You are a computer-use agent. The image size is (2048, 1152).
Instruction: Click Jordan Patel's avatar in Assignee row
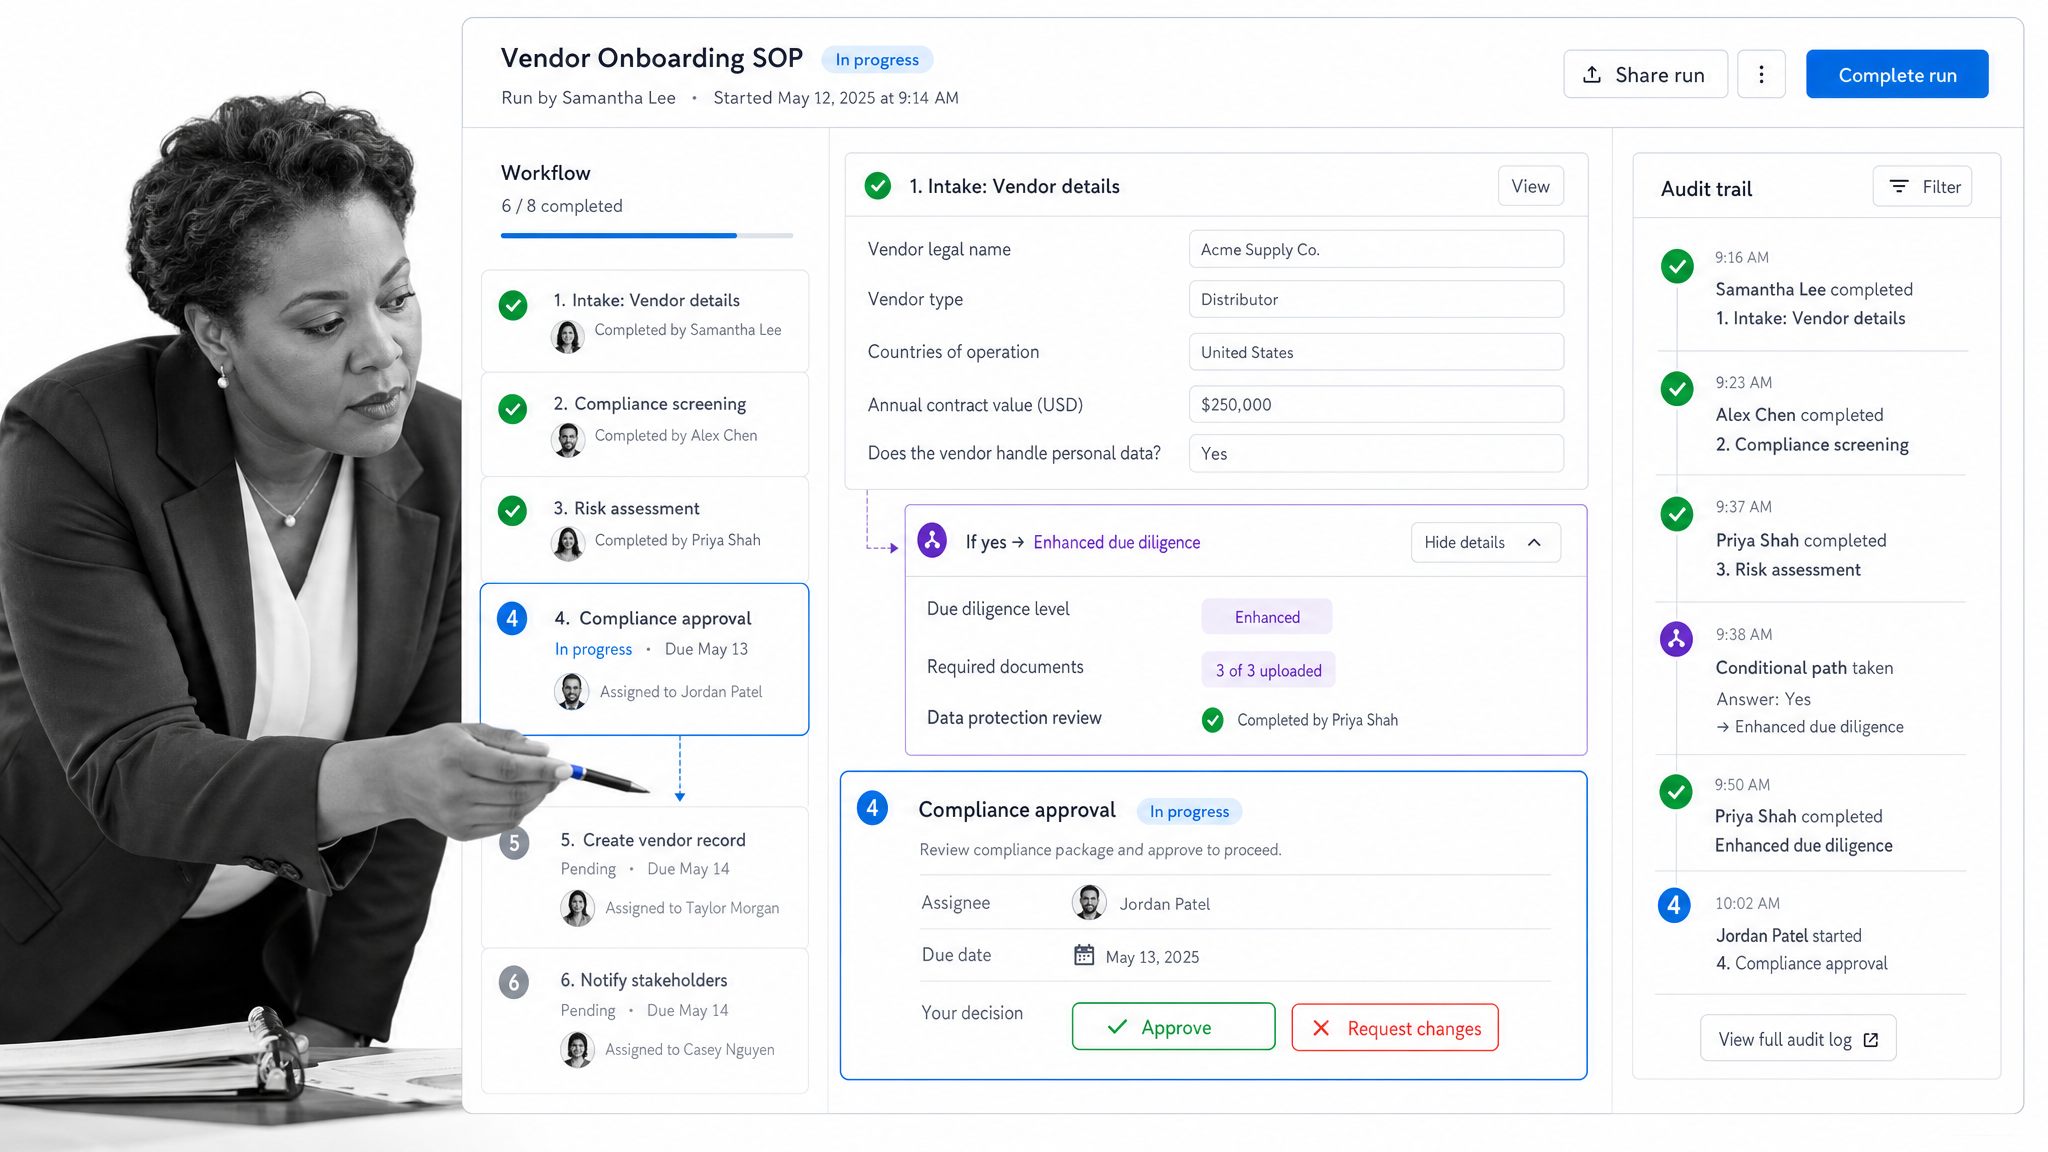tap(1088, 902)
